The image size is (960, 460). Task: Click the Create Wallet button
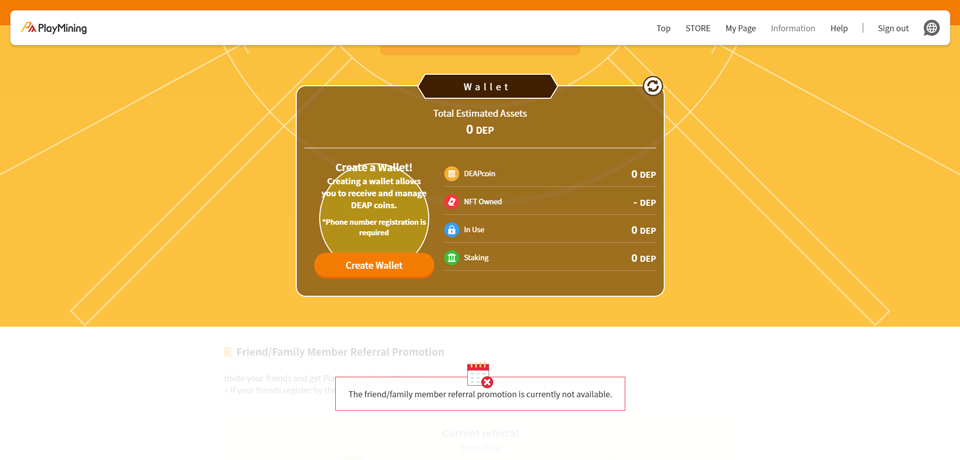coord(374,265)
